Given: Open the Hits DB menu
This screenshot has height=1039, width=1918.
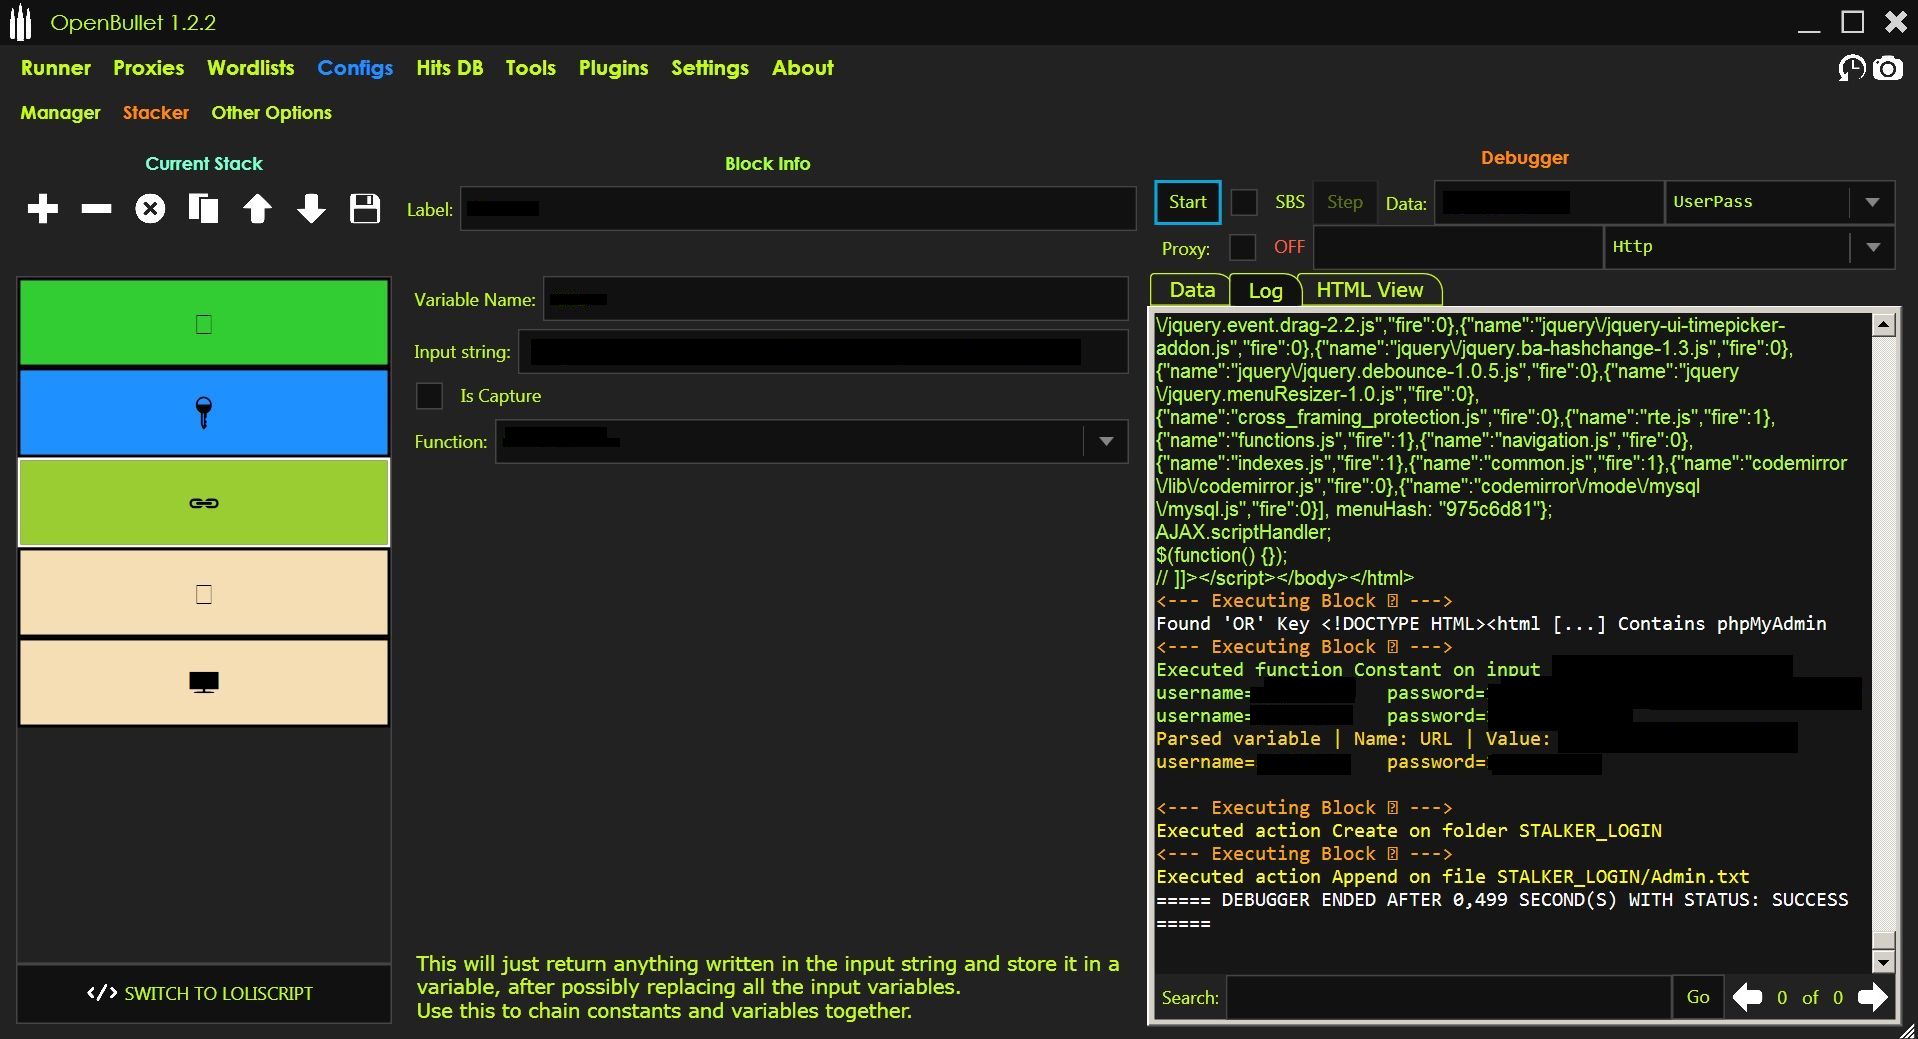Looking at the screenshot, I should point(450,68).
